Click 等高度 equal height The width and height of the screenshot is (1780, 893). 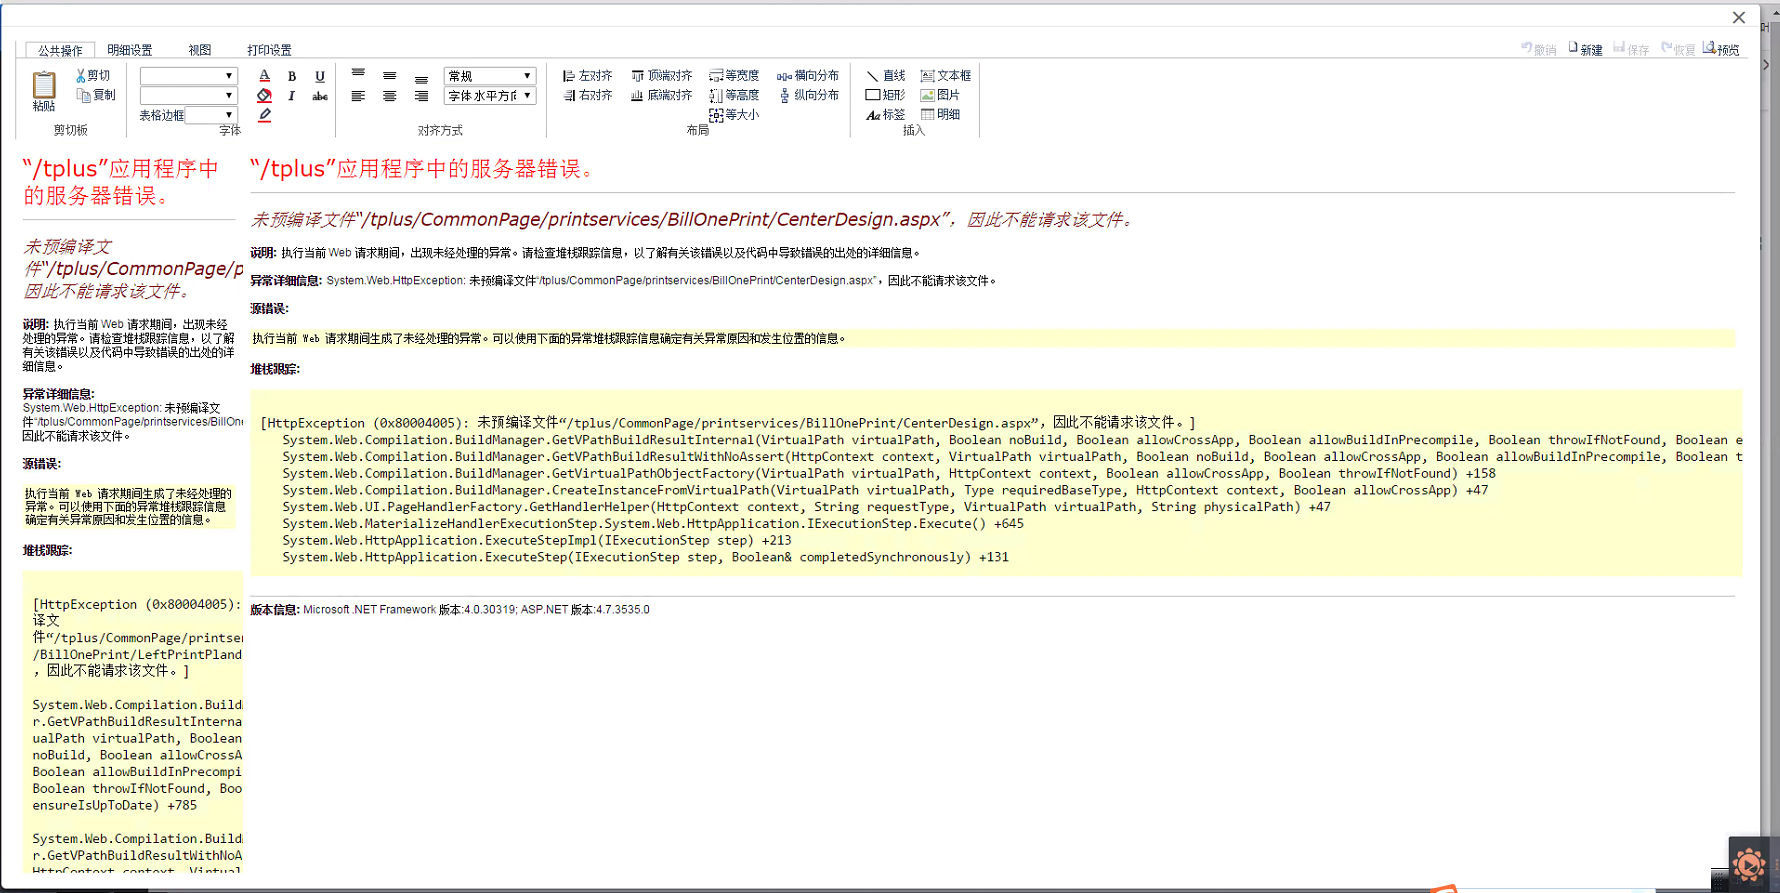tap(734, 95)
